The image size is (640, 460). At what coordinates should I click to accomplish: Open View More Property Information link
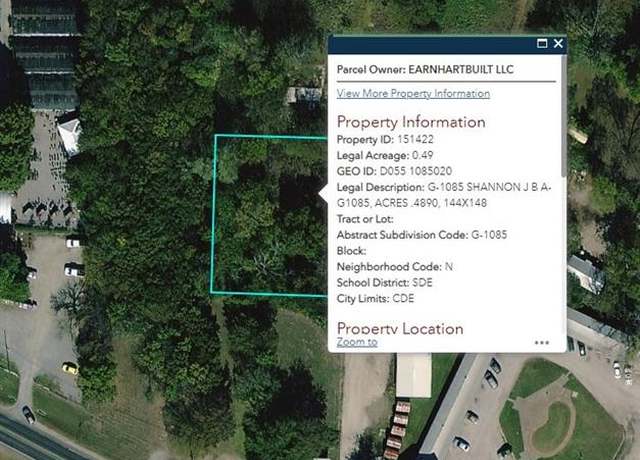click(x=413, y=93)
